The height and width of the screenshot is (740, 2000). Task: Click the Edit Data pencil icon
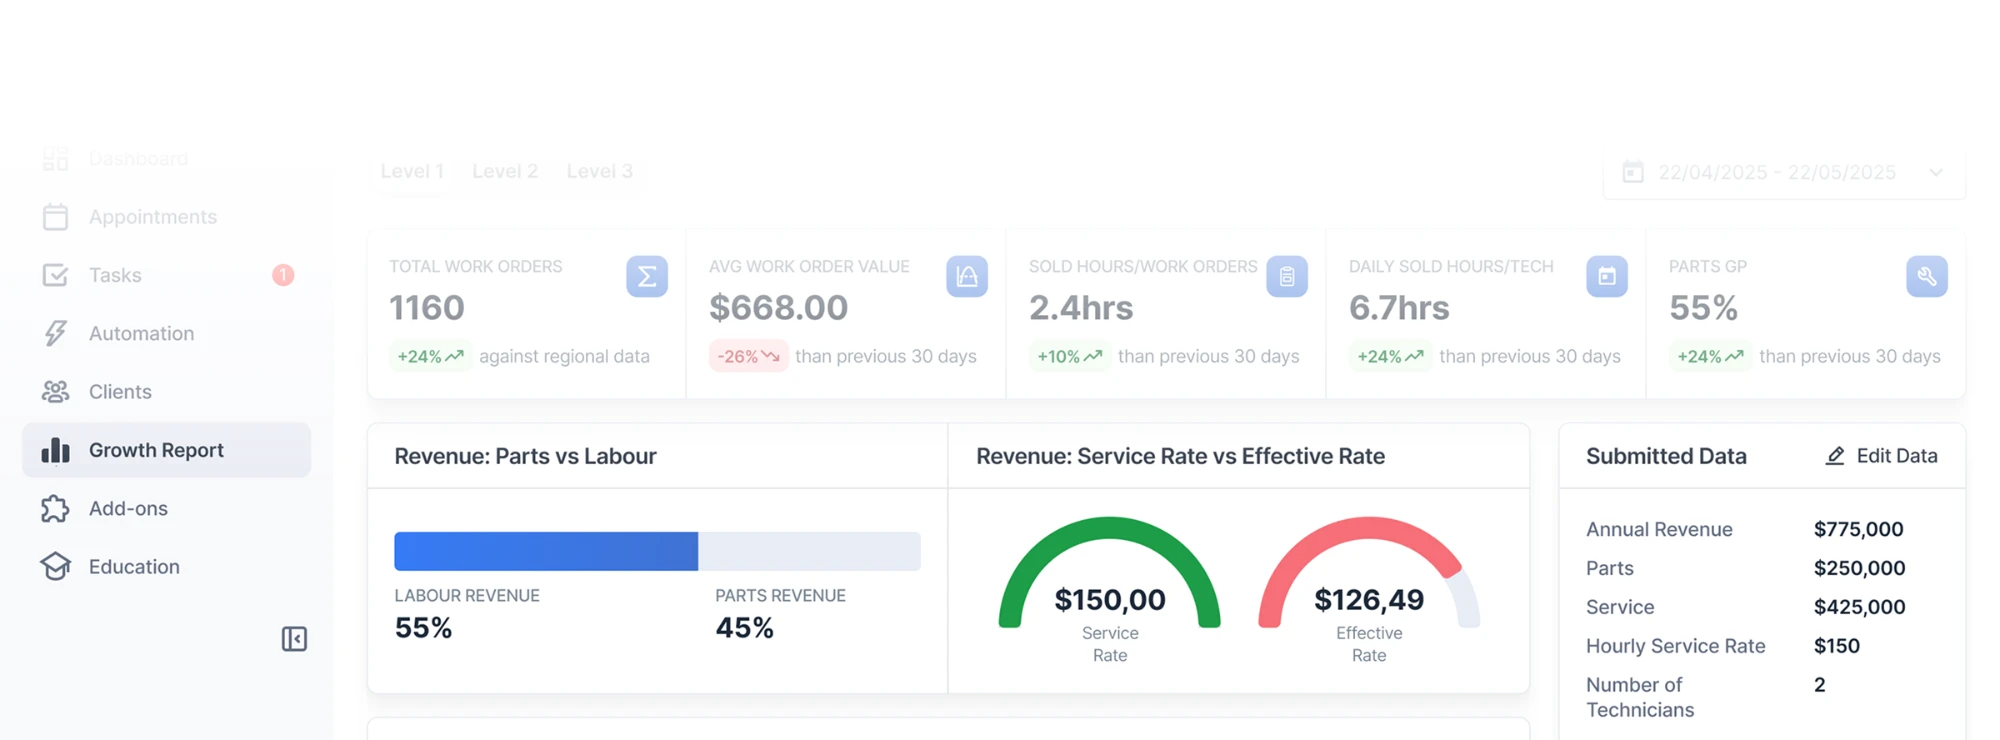coord(1835,456)
